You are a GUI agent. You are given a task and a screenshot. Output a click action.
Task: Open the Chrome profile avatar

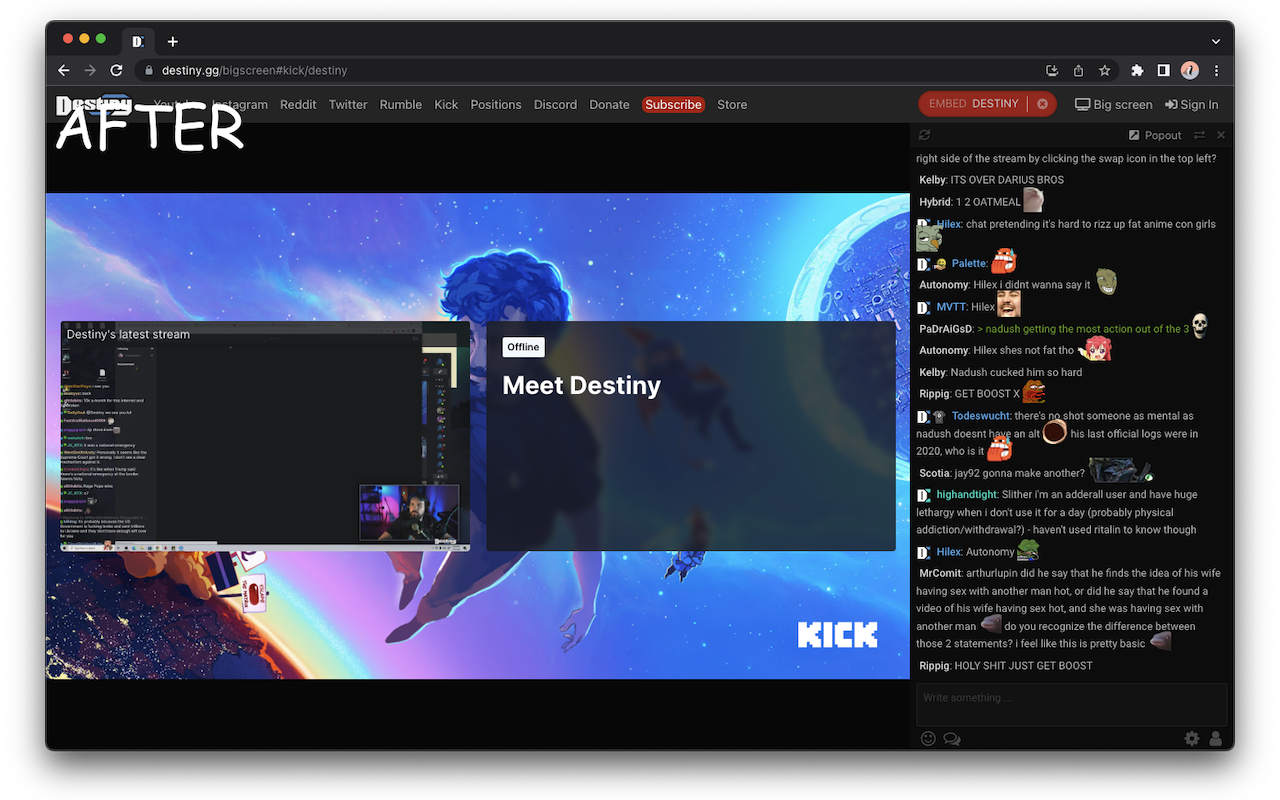[x=1189, y=70]
